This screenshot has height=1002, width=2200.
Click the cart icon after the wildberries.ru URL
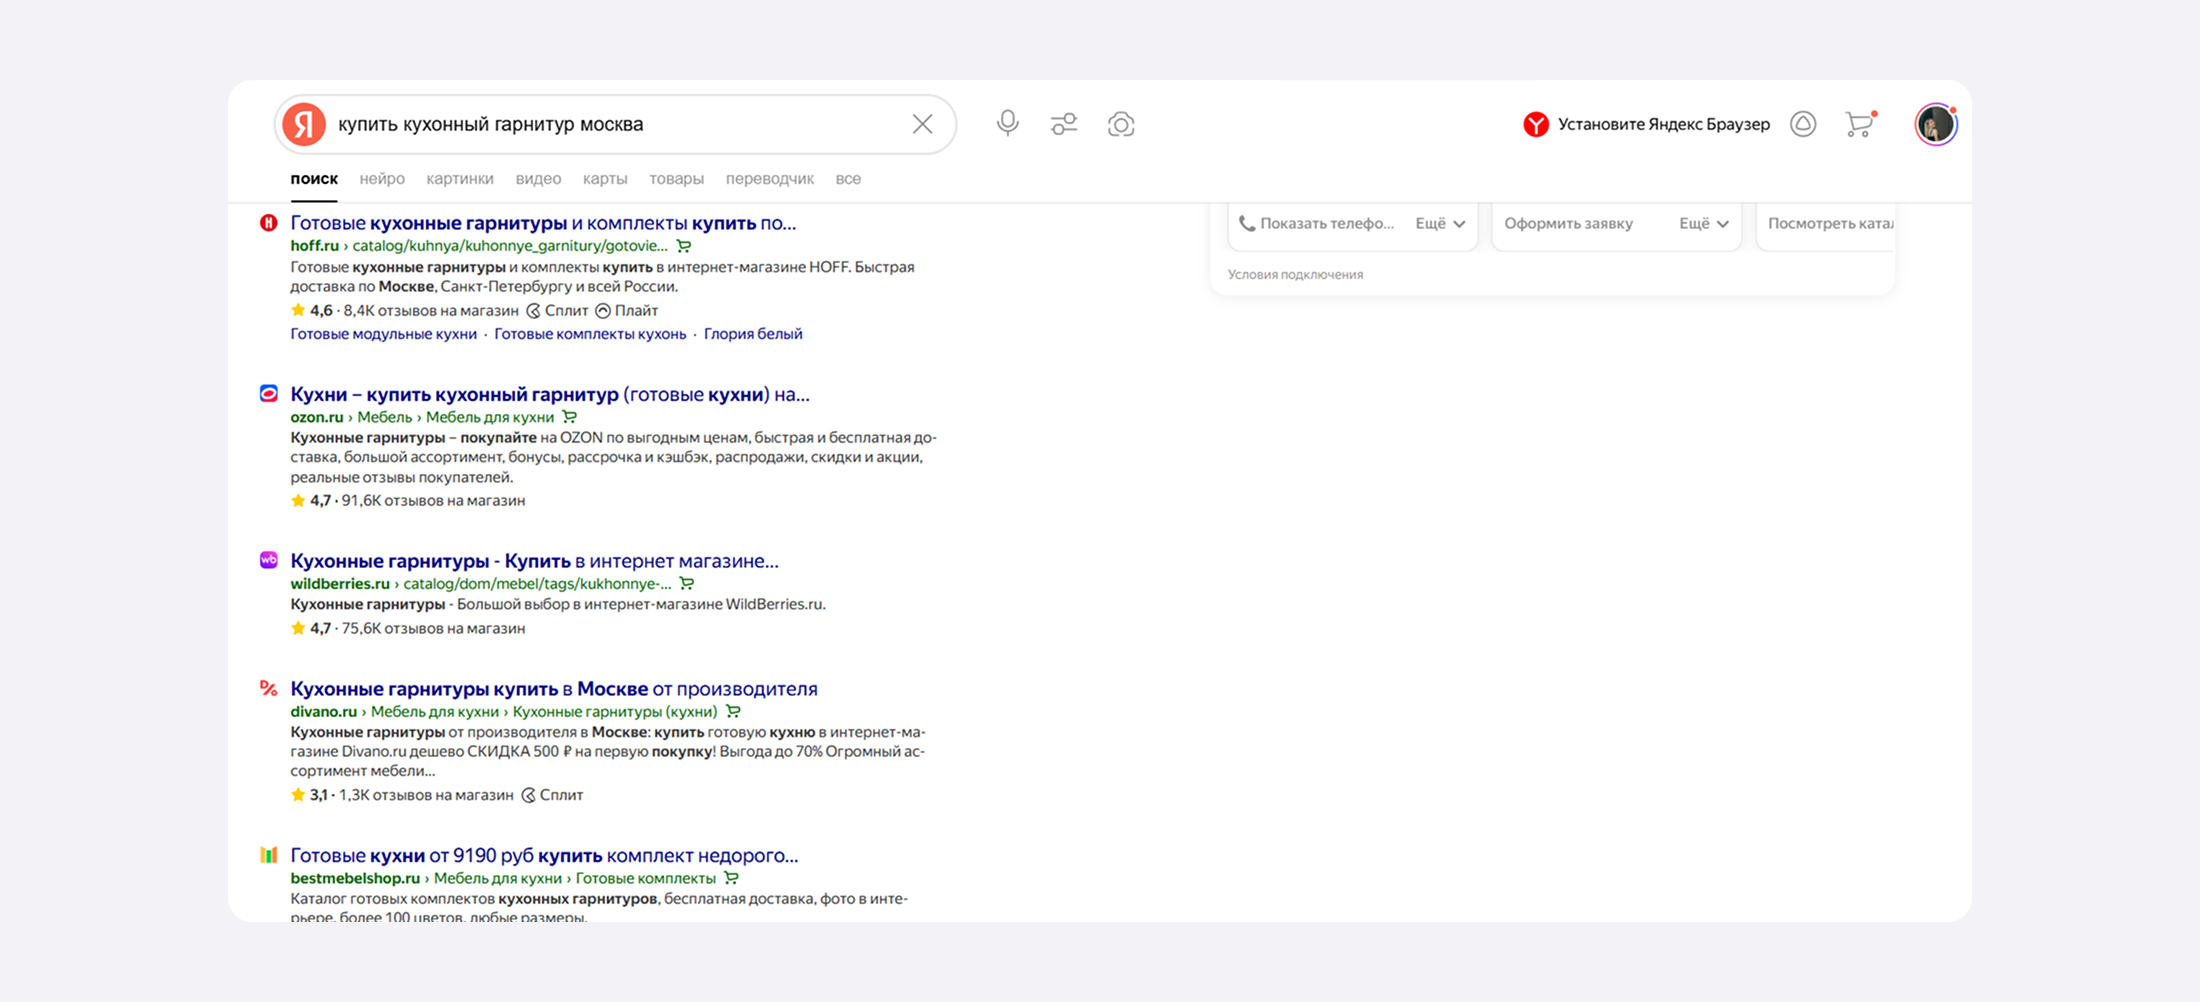coord(687,584)
